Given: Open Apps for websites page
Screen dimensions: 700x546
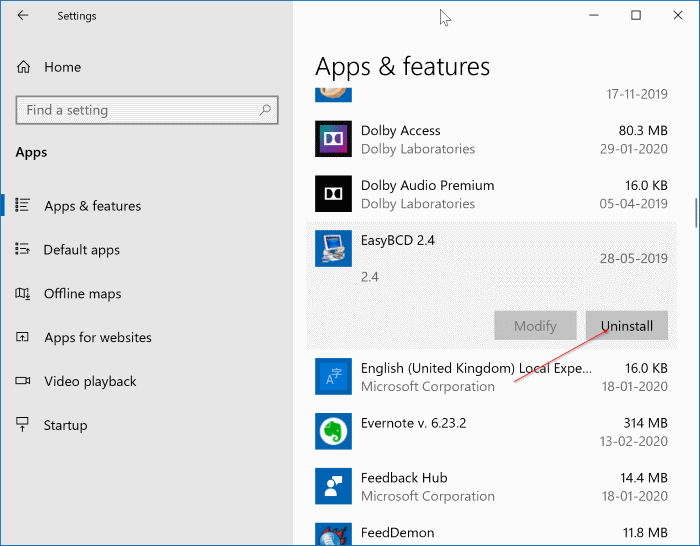Looking at the screenshot, I should coord(98,337).
